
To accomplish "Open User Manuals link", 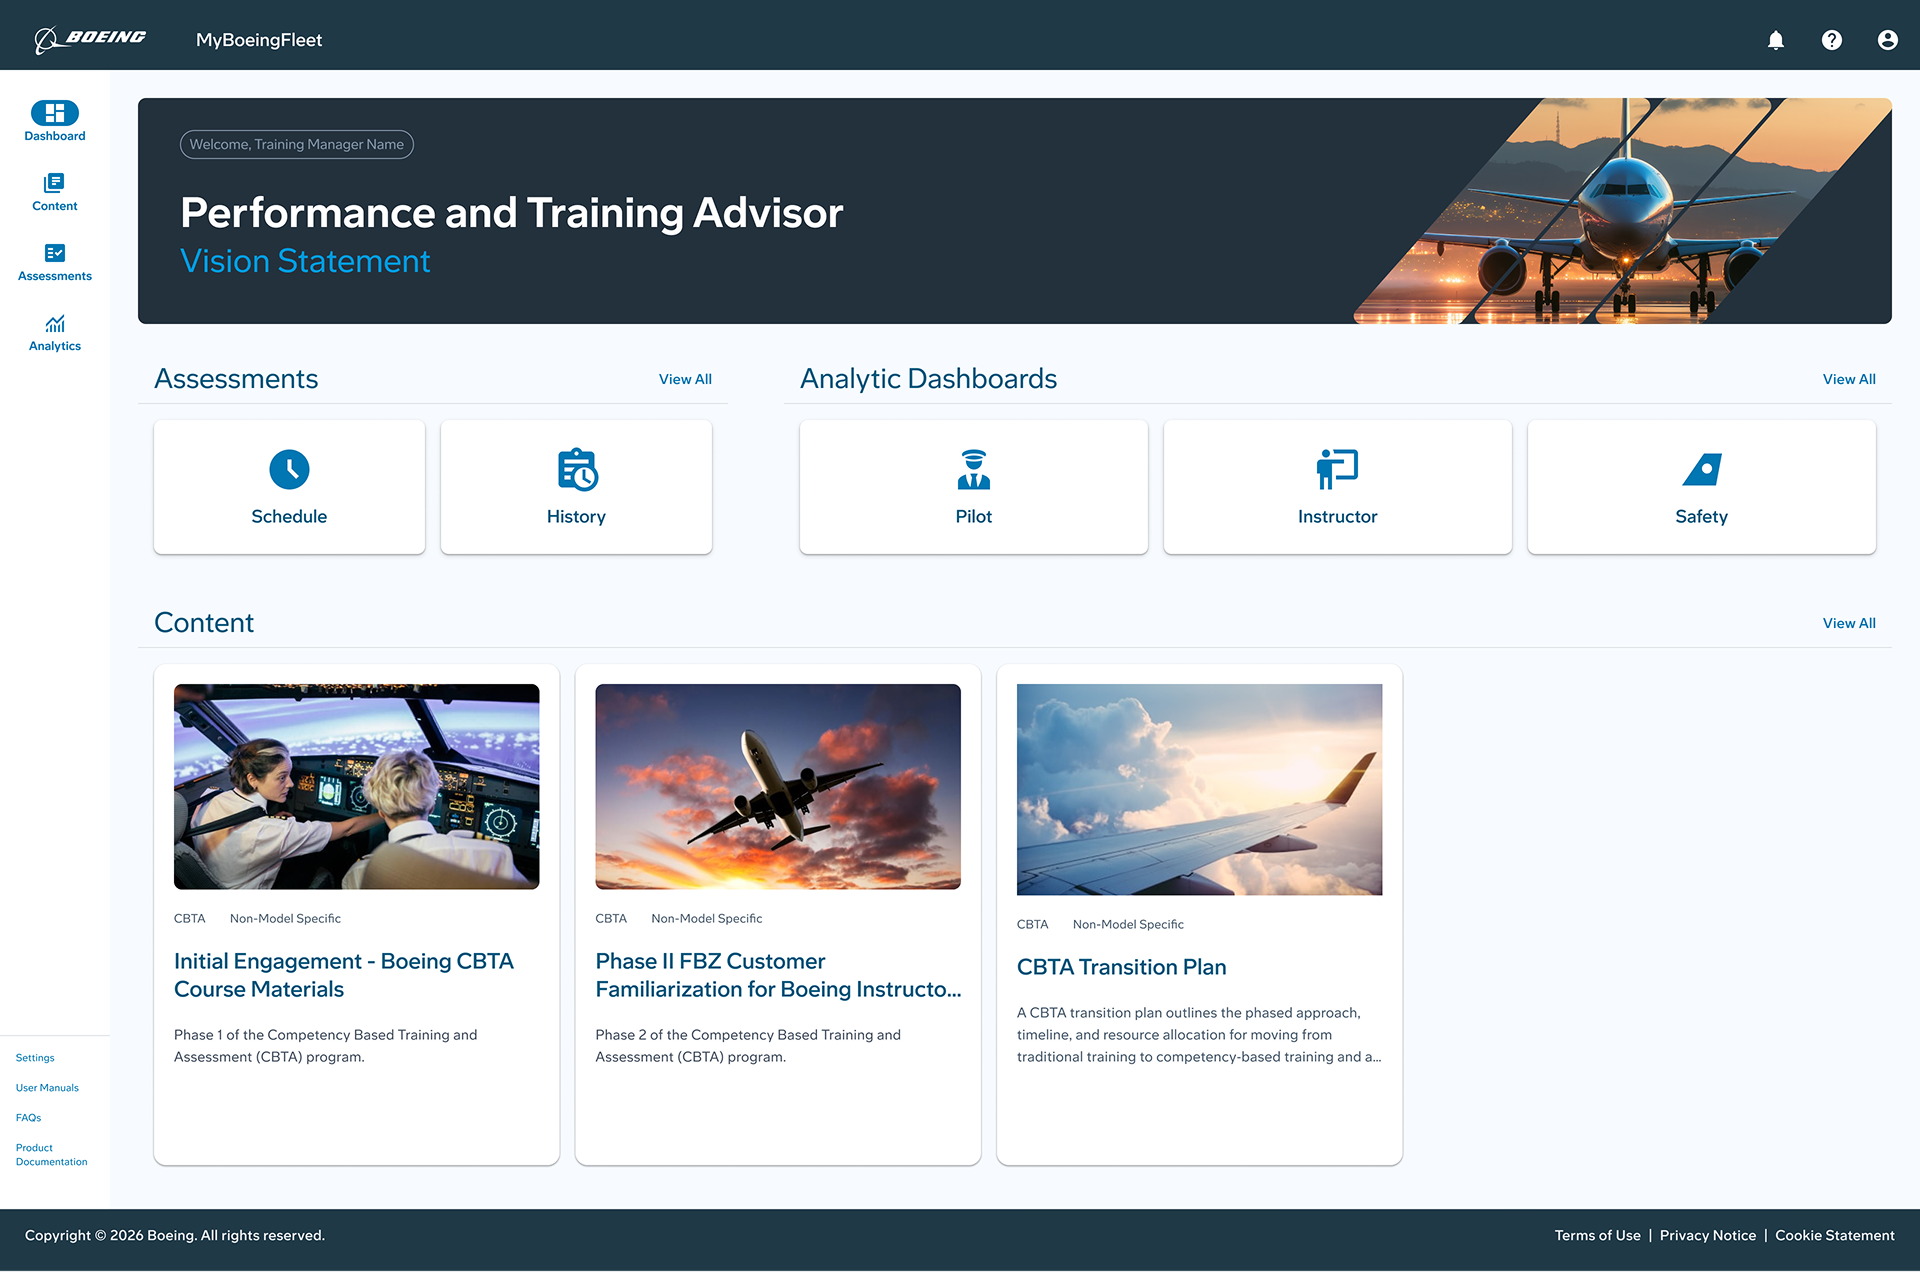I will pos(47,1088).
